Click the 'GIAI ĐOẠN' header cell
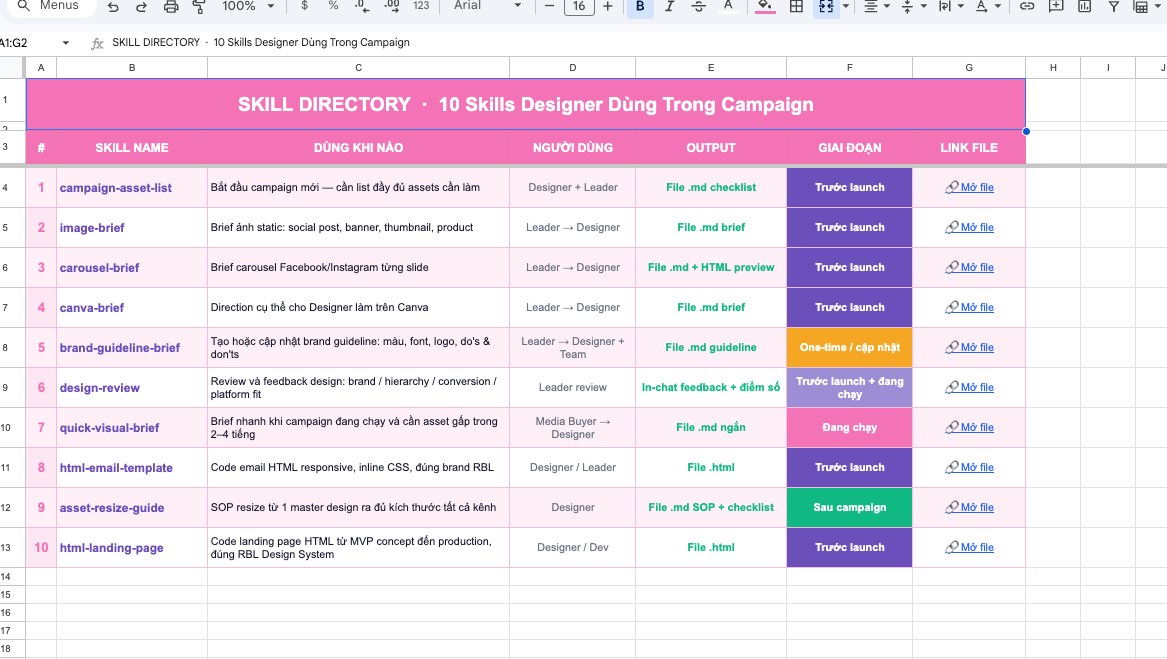This screenshot has height=659, width=1167. tap(849, 147)
